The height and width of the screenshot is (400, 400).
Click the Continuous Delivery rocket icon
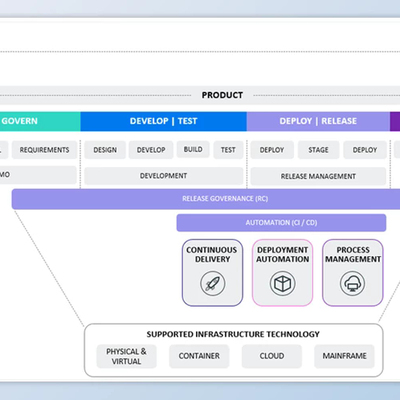point(213,284)
